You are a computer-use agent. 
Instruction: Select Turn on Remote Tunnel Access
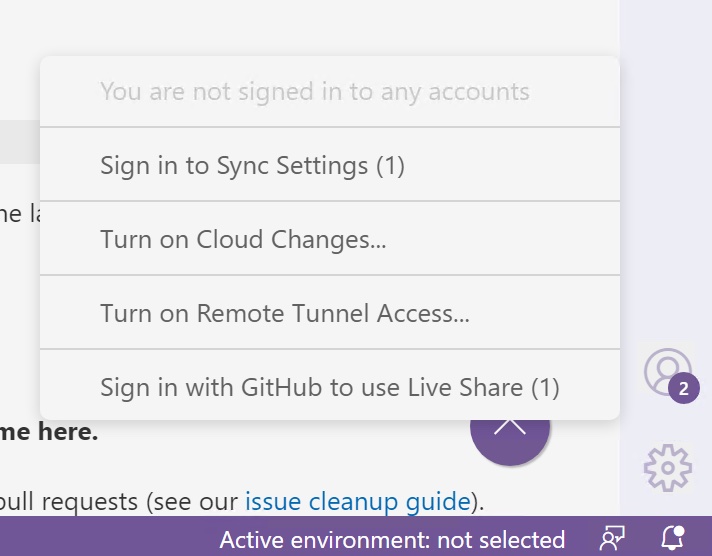click(x=285, y=313)
